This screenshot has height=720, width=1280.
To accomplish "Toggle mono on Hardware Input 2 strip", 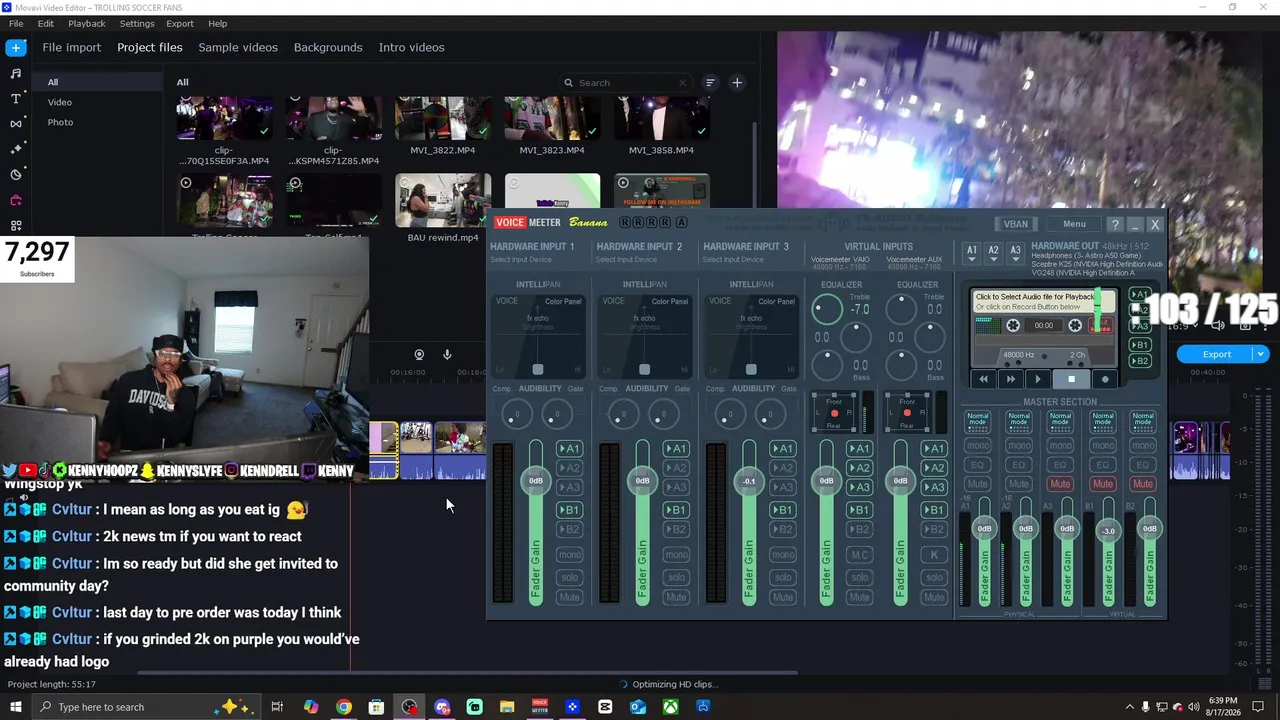I will click(x=676, y=555).
